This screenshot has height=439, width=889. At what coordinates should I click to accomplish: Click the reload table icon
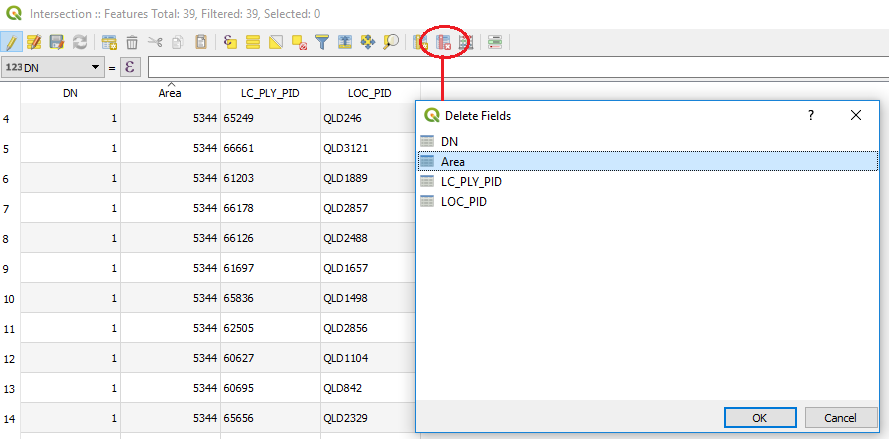click(x=79, y=42)
